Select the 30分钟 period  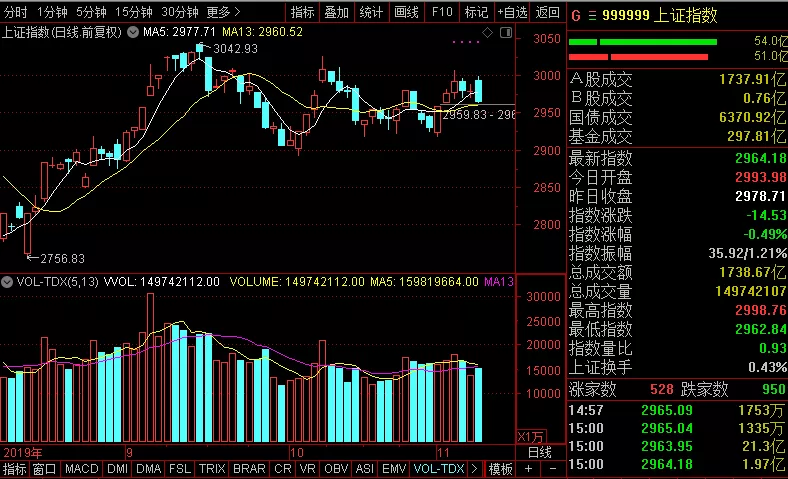coord(179,12)
